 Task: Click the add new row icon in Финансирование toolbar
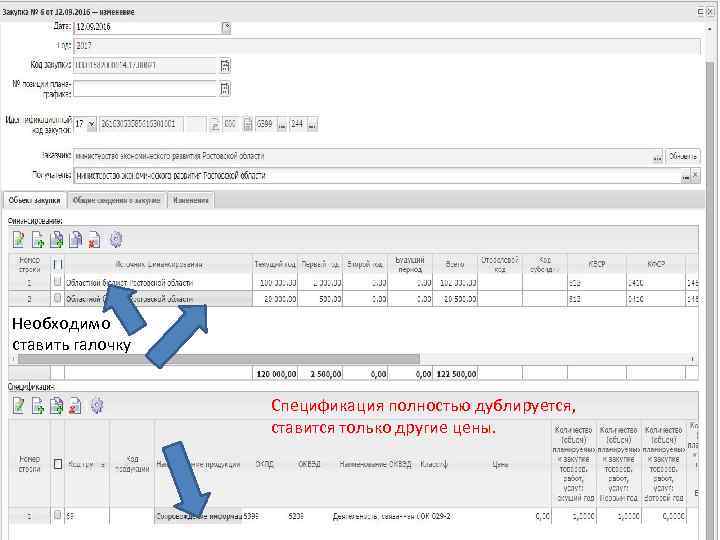coord(38,239)
